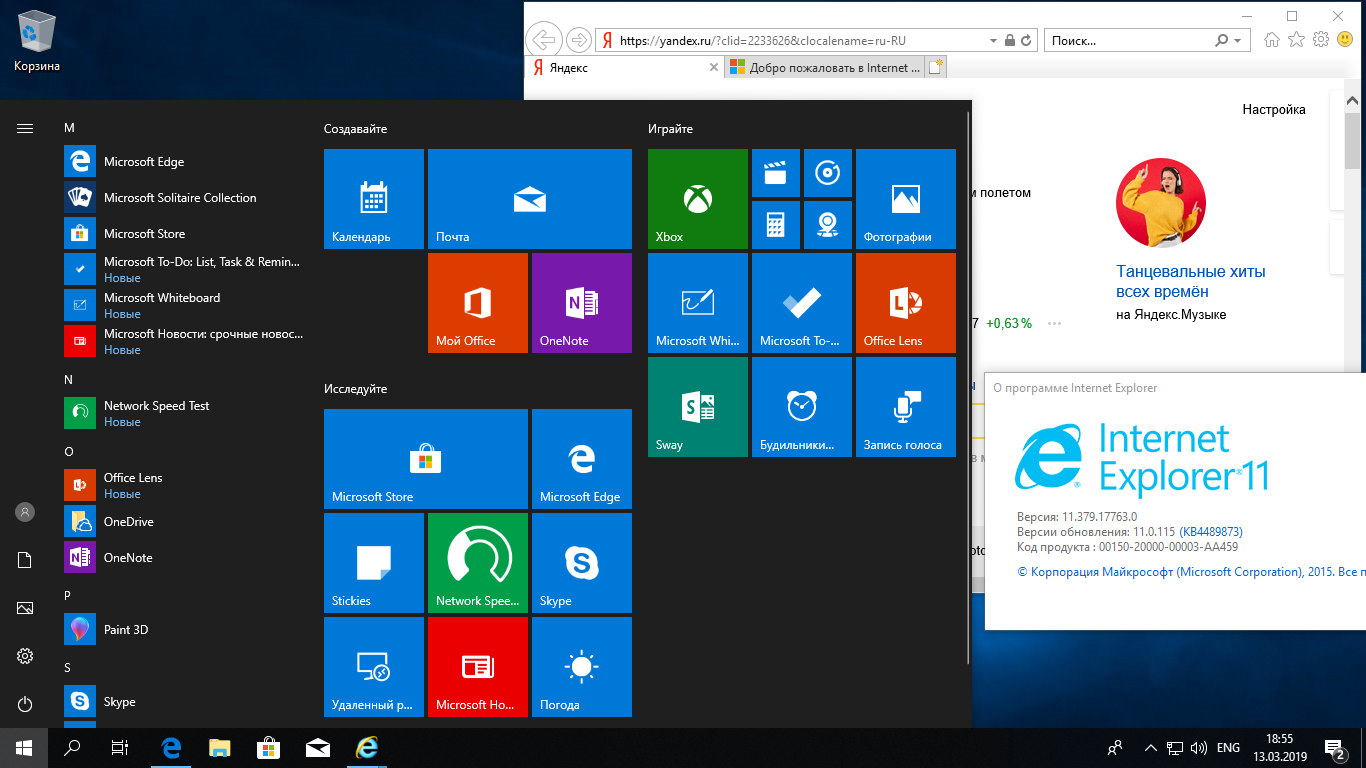
Task: Open the small Movies & TV tile
Action: (776, 173)
